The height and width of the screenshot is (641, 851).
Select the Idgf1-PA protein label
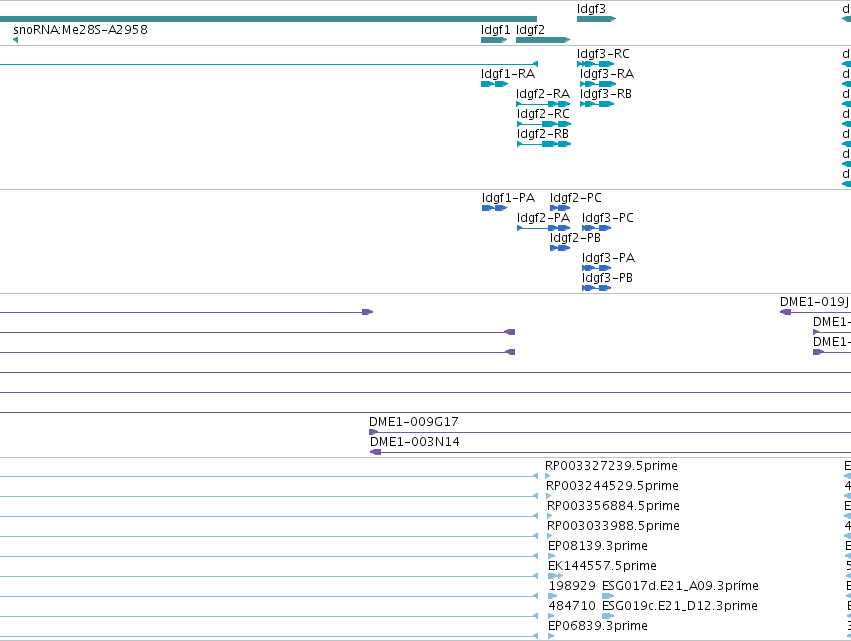point(508,198)
